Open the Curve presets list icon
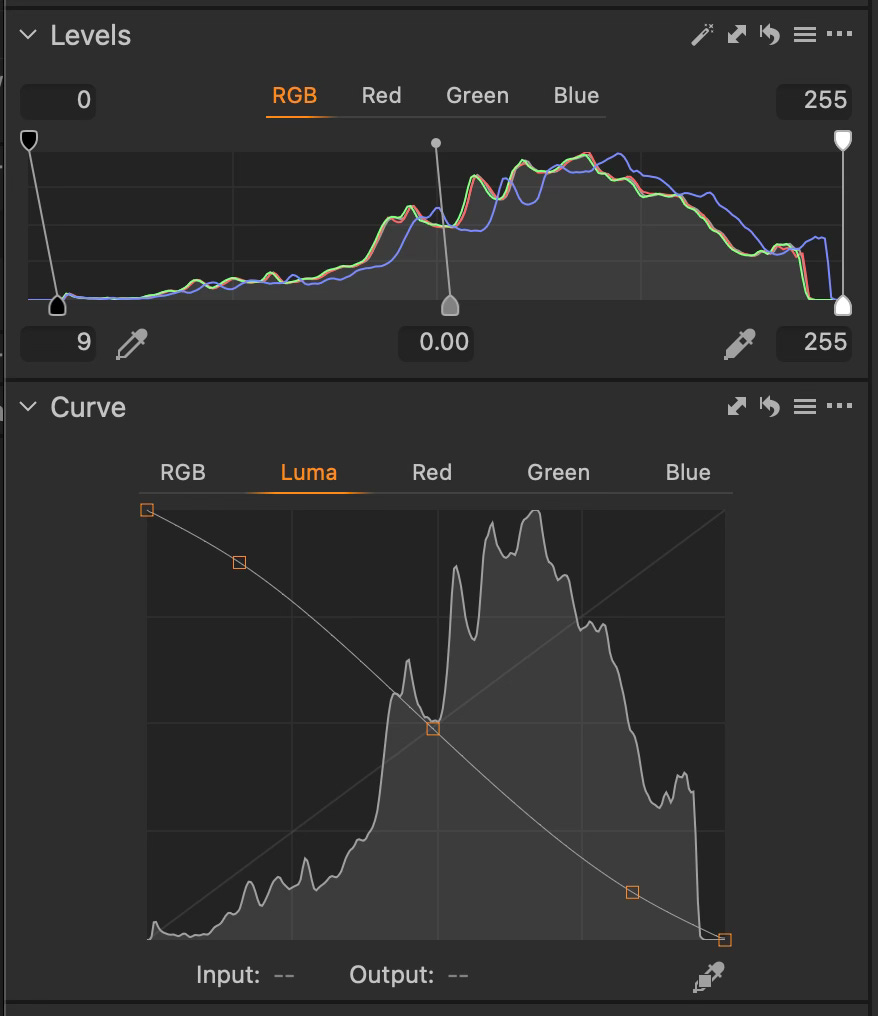 tap(805, 406)
